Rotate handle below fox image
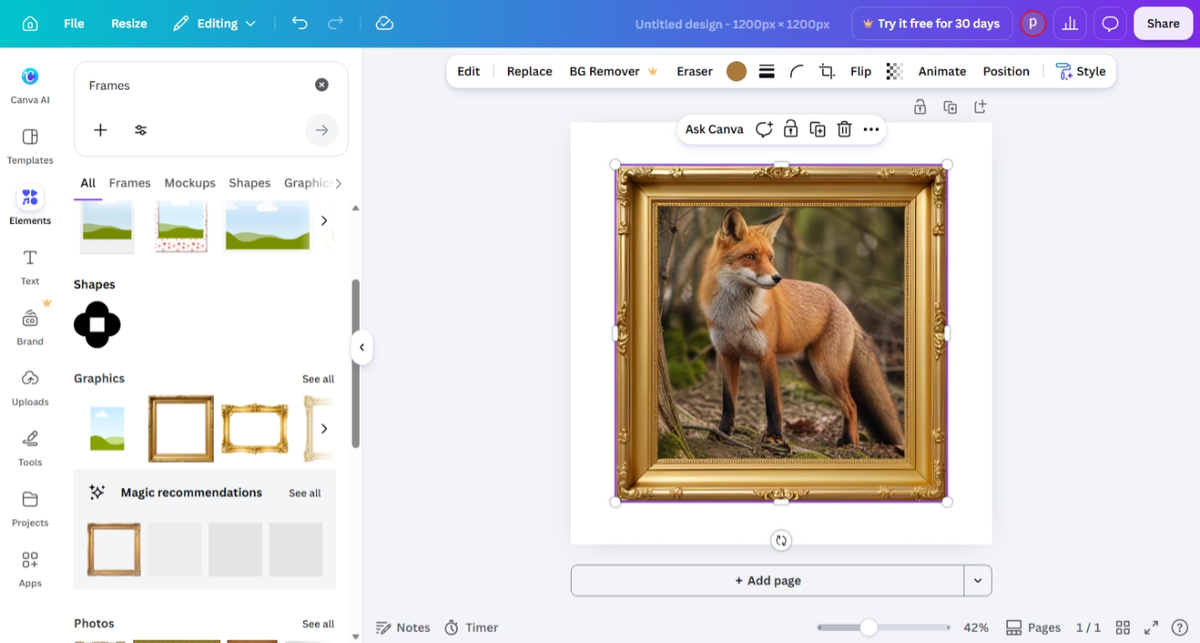 781,540
